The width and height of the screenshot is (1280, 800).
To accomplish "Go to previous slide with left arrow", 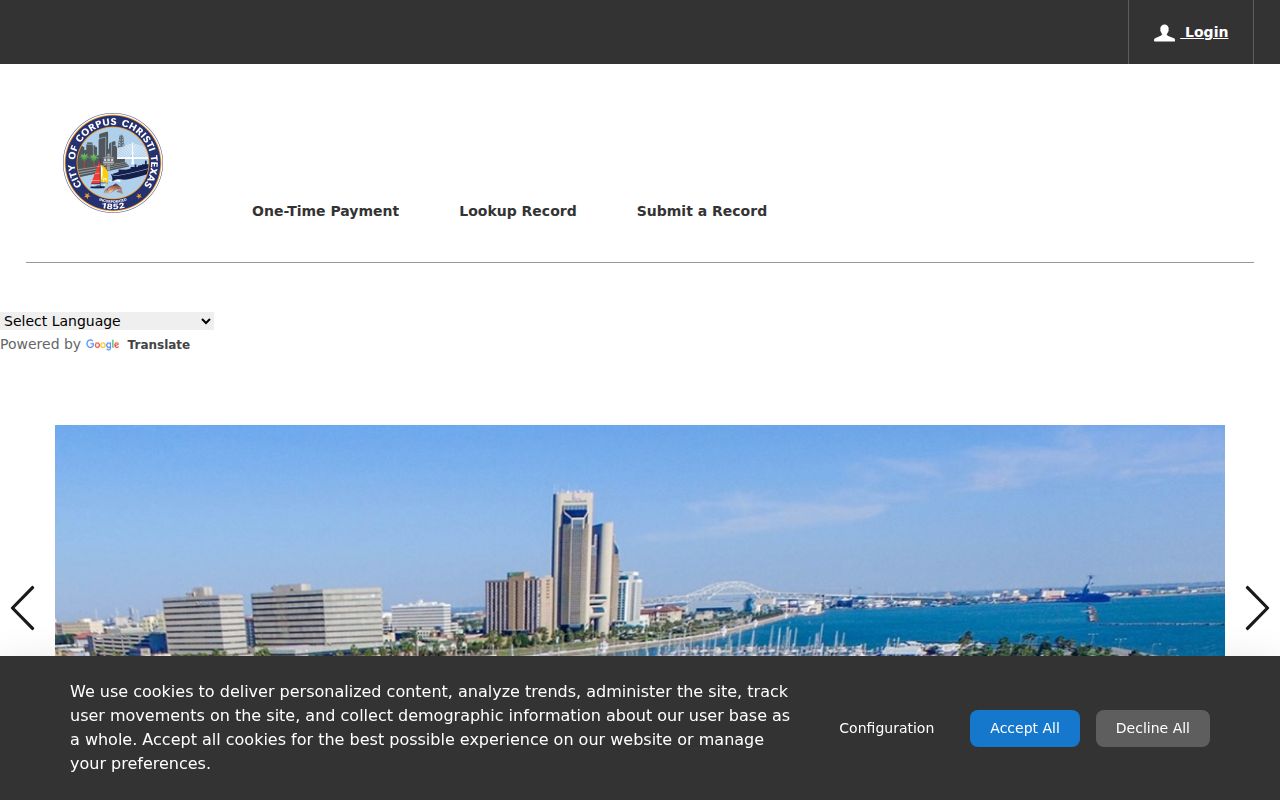I will click(22, 608).
